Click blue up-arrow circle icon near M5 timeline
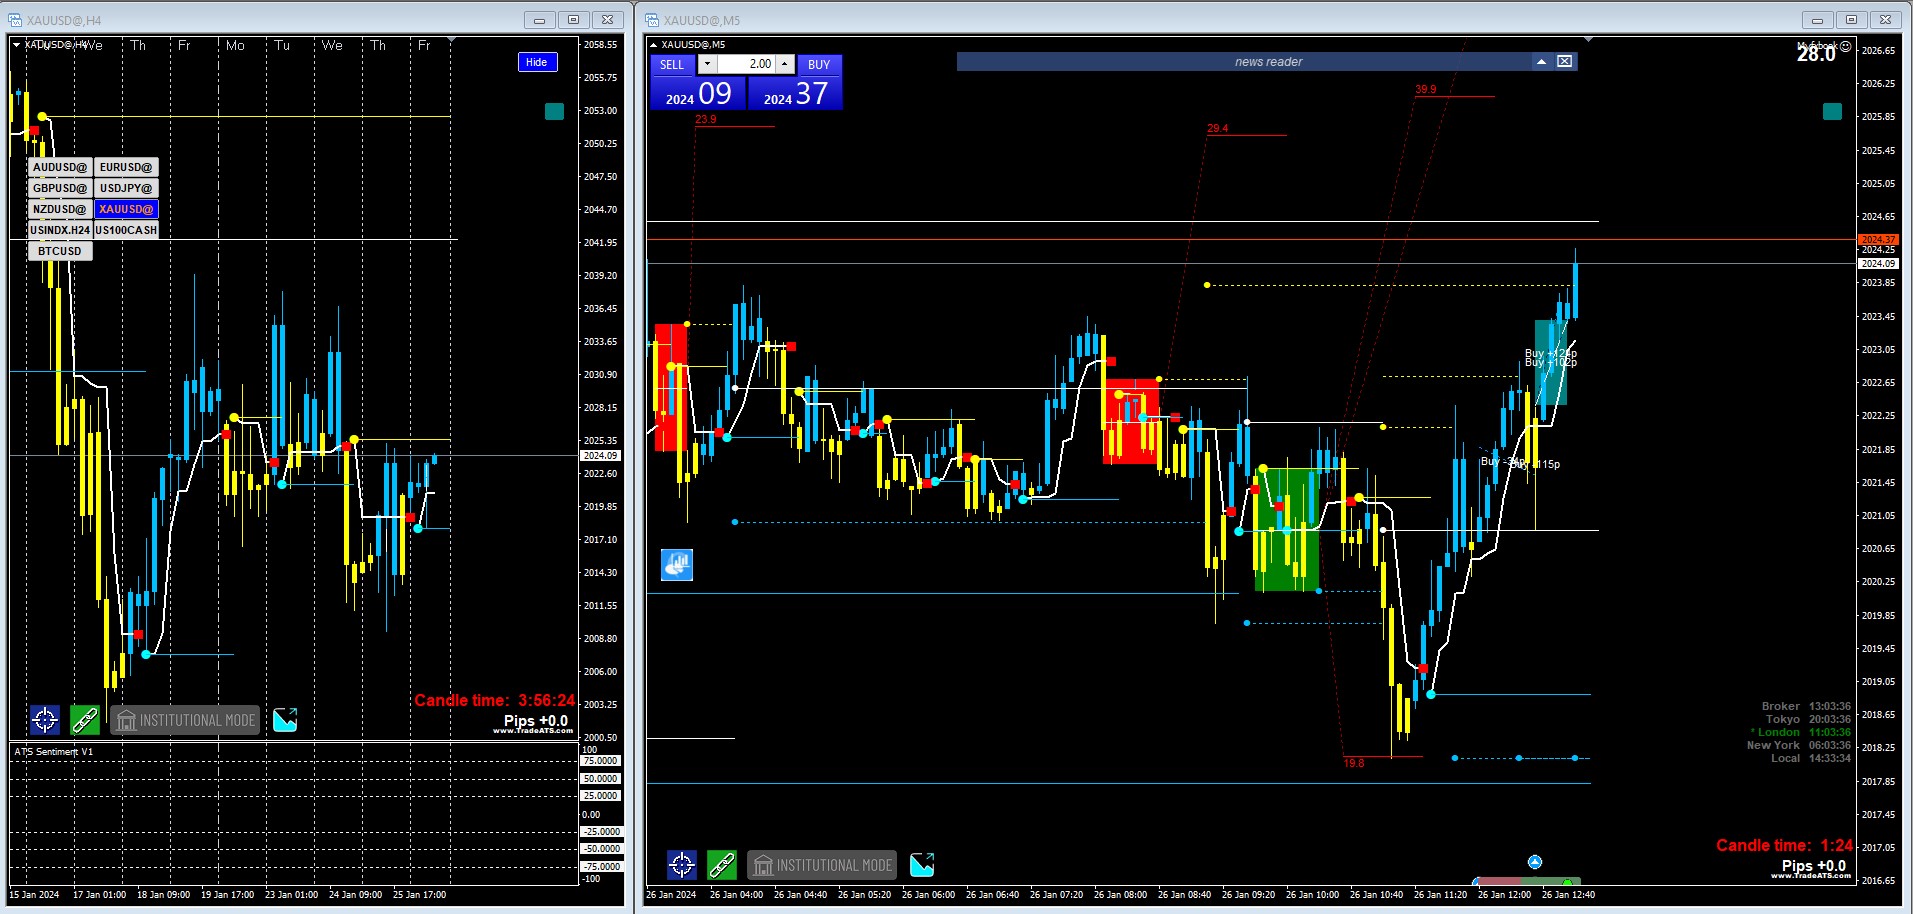The width and height of the screenshot is (1913, 914). point(1535,862)
